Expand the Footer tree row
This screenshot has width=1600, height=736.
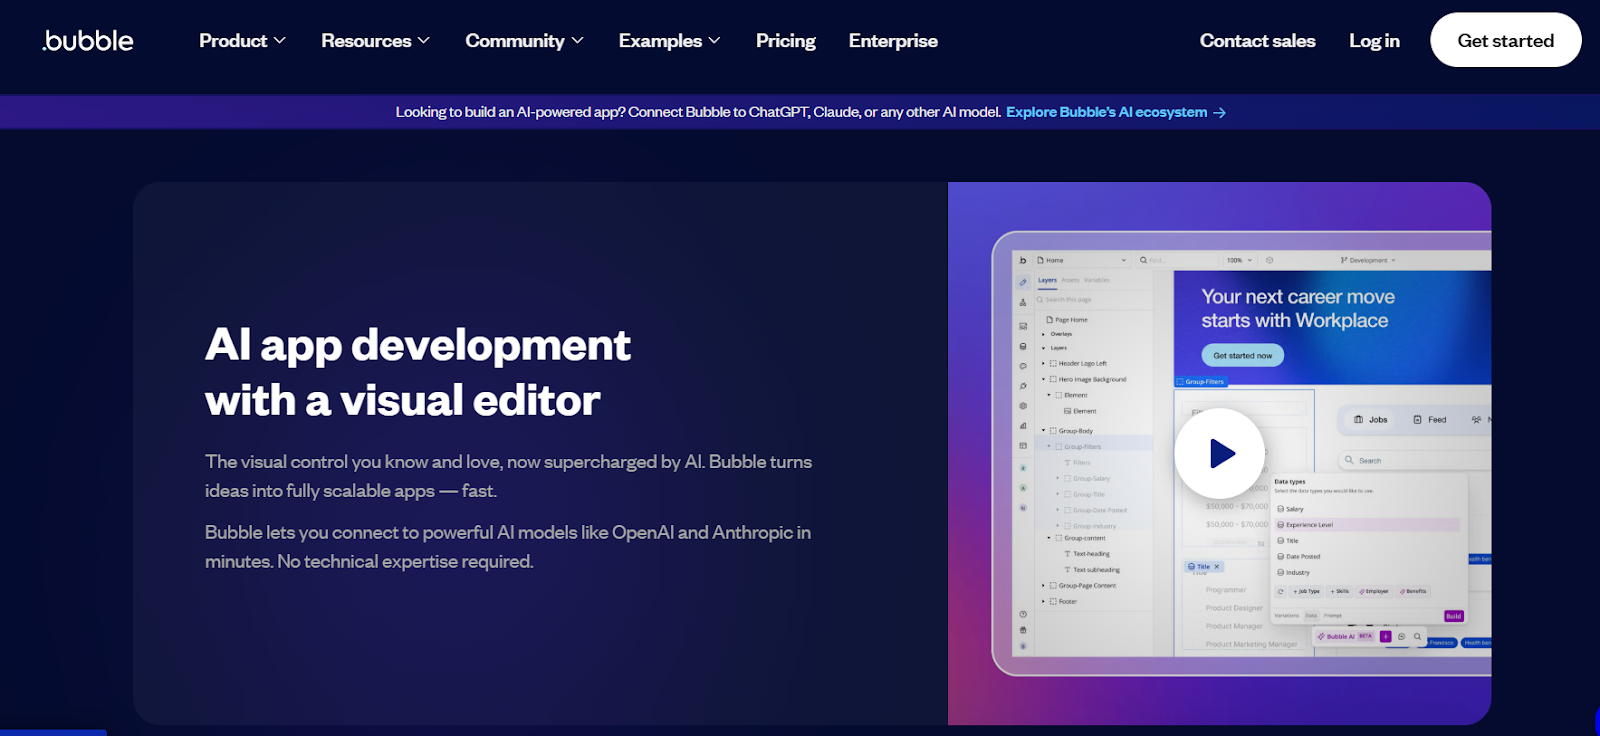(1043, 601)
